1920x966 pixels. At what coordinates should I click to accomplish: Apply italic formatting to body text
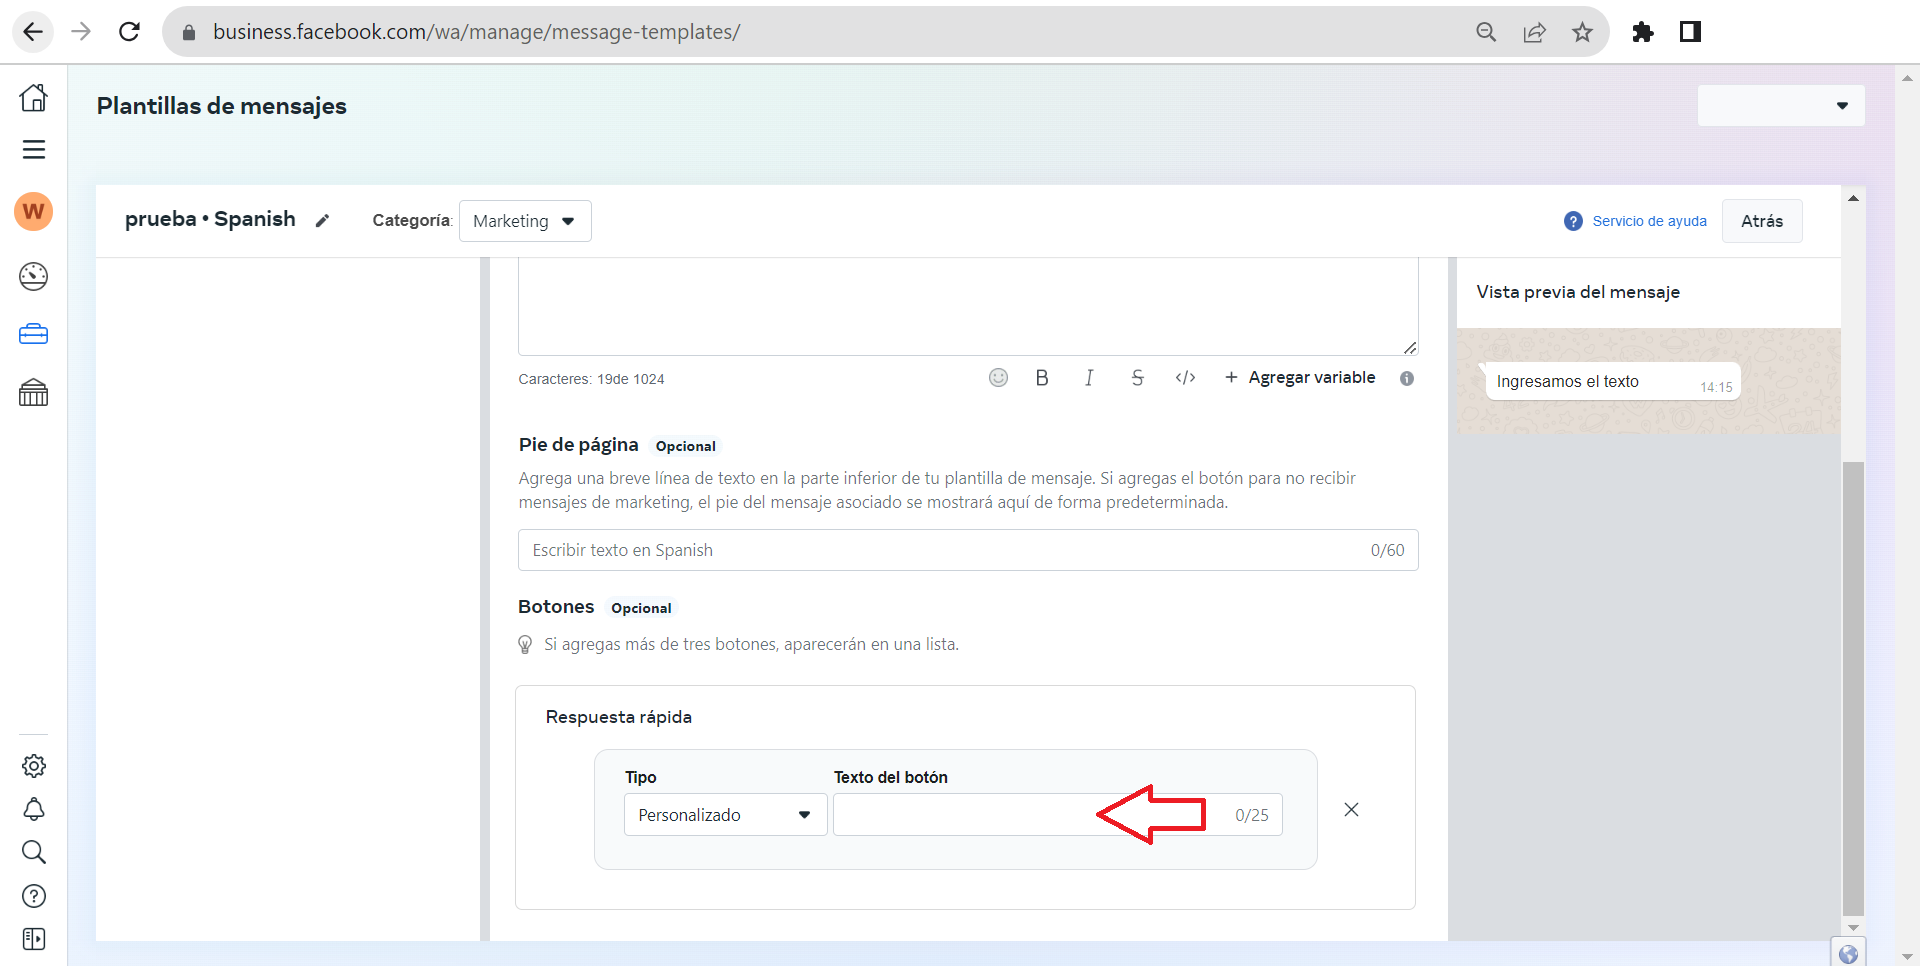[x=1089, y=378]
